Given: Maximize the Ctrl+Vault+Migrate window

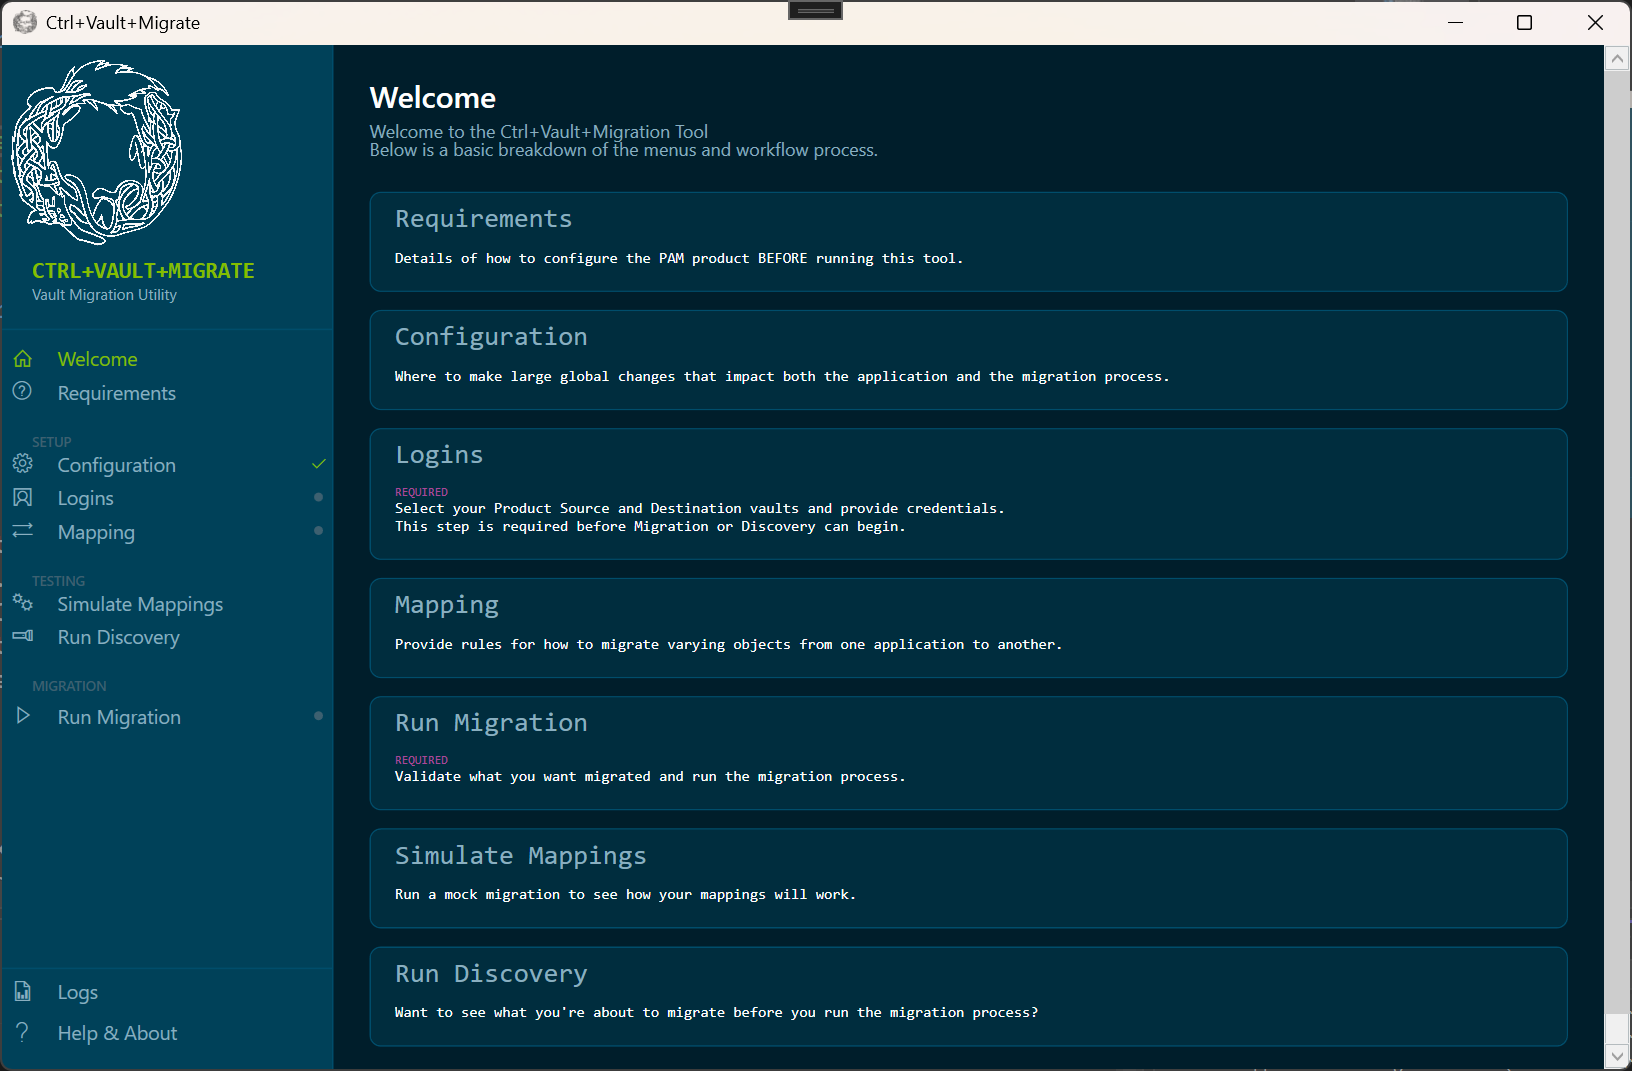Looking at the screenshot, I should point(1524,22).
